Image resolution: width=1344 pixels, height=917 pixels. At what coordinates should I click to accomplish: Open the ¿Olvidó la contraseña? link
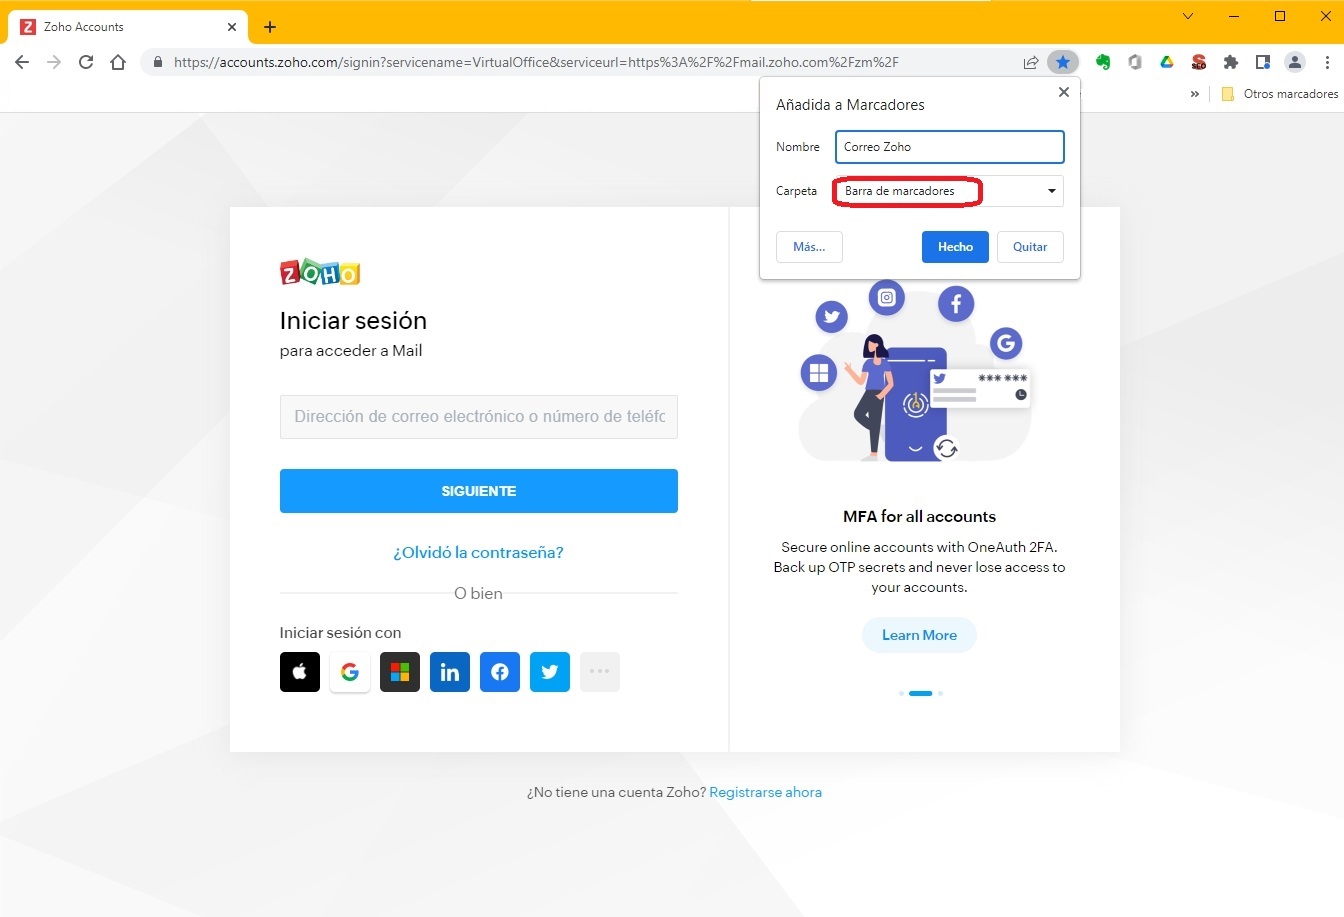[x=478, y=552]
